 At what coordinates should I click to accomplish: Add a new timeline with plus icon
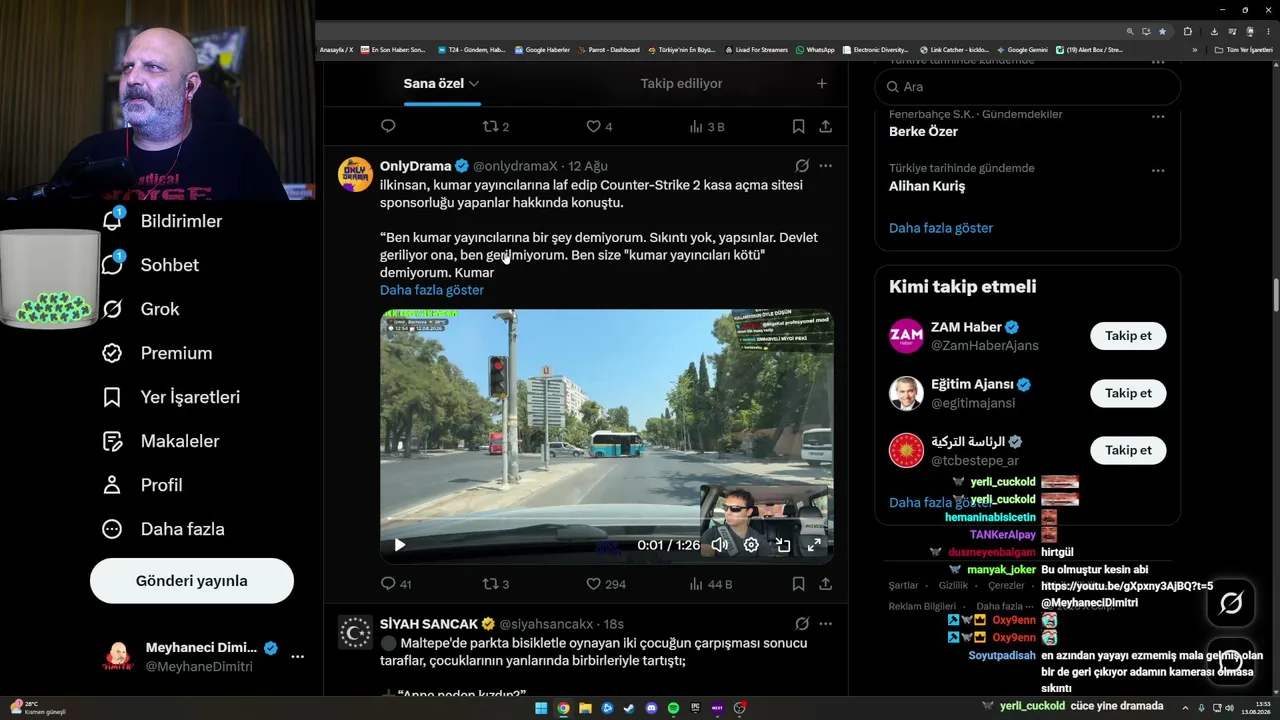click(822, 84)
